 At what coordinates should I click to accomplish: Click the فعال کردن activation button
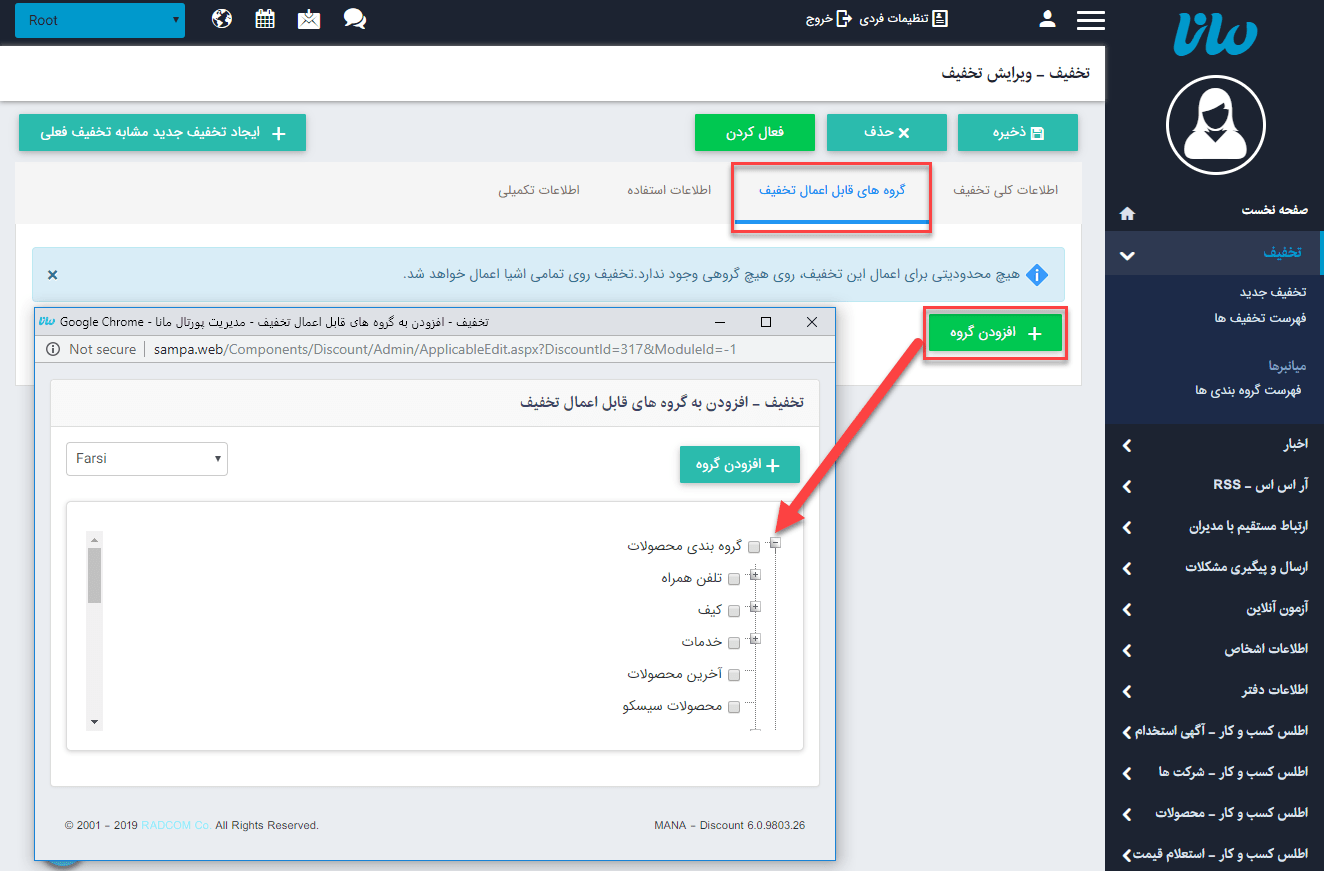[x=754, y=131]
